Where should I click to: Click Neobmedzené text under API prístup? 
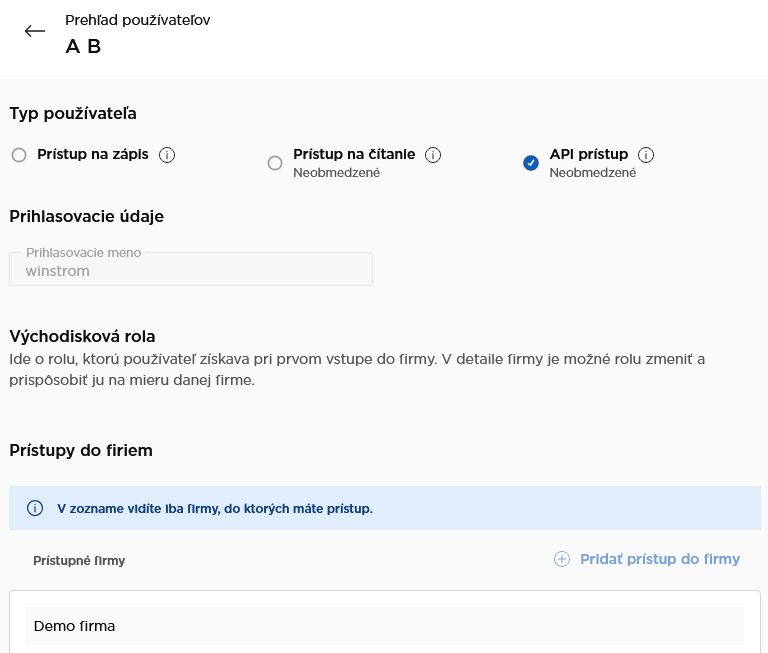tap(593, 173)
